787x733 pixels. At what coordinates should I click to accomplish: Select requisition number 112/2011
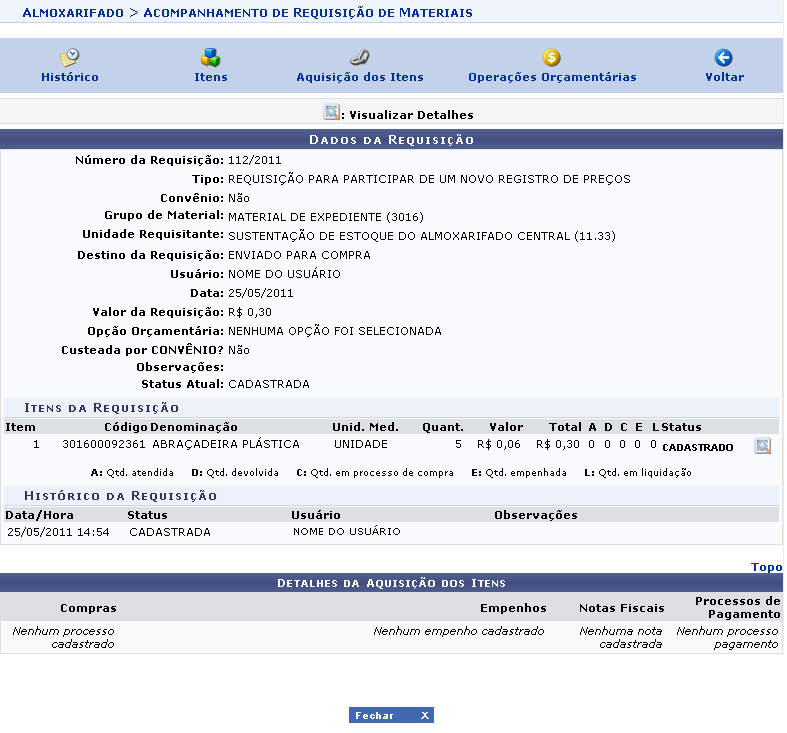(x=254, y=160)
